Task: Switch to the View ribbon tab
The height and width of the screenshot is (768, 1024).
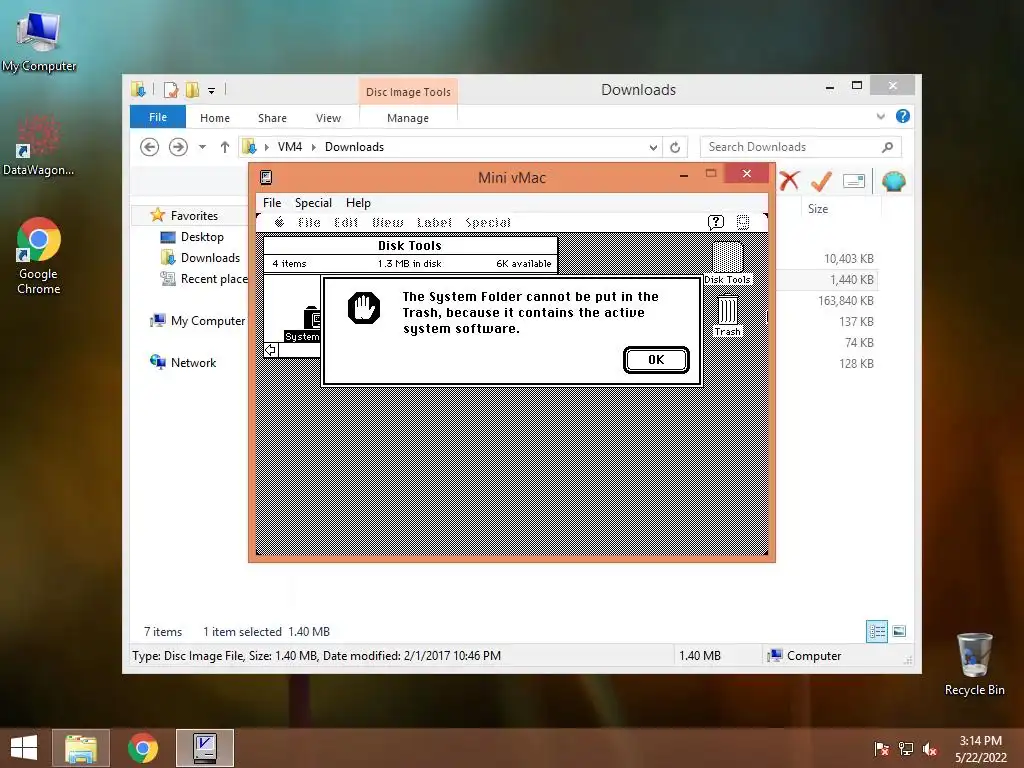Action: pos(328,118)
